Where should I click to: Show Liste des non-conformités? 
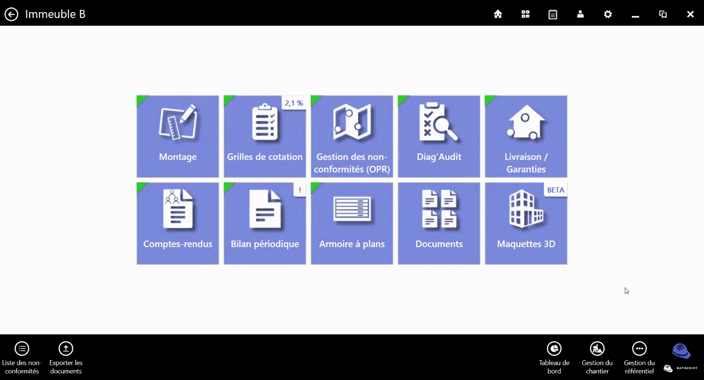(22, 358)
